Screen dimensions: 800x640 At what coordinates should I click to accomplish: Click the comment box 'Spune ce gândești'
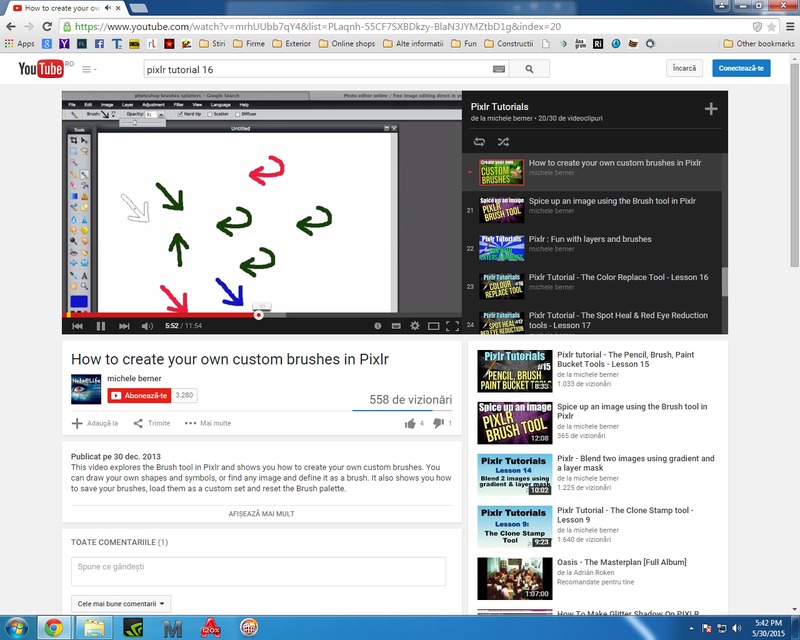pos(258,571)
